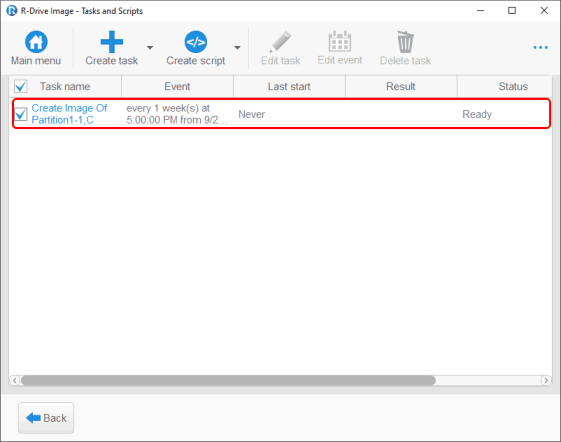Open the three-dot more options menu
Image resolution: width=561 pixels, height=442 pixels.
tap(540, 47)
